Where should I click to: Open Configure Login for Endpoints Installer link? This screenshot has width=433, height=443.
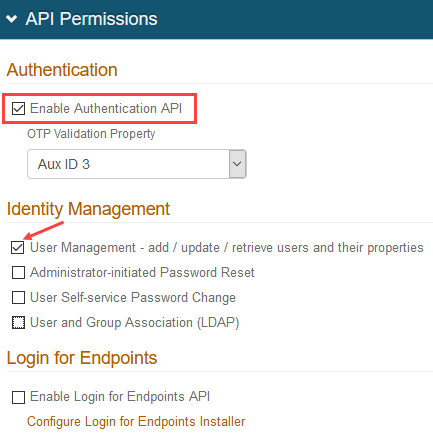tap(136, 422)
